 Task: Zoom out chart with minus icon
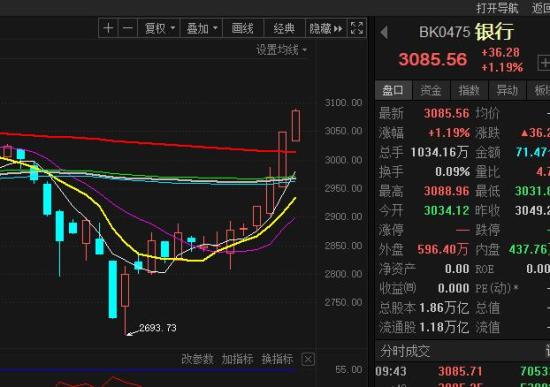click(x=128, y=28)
